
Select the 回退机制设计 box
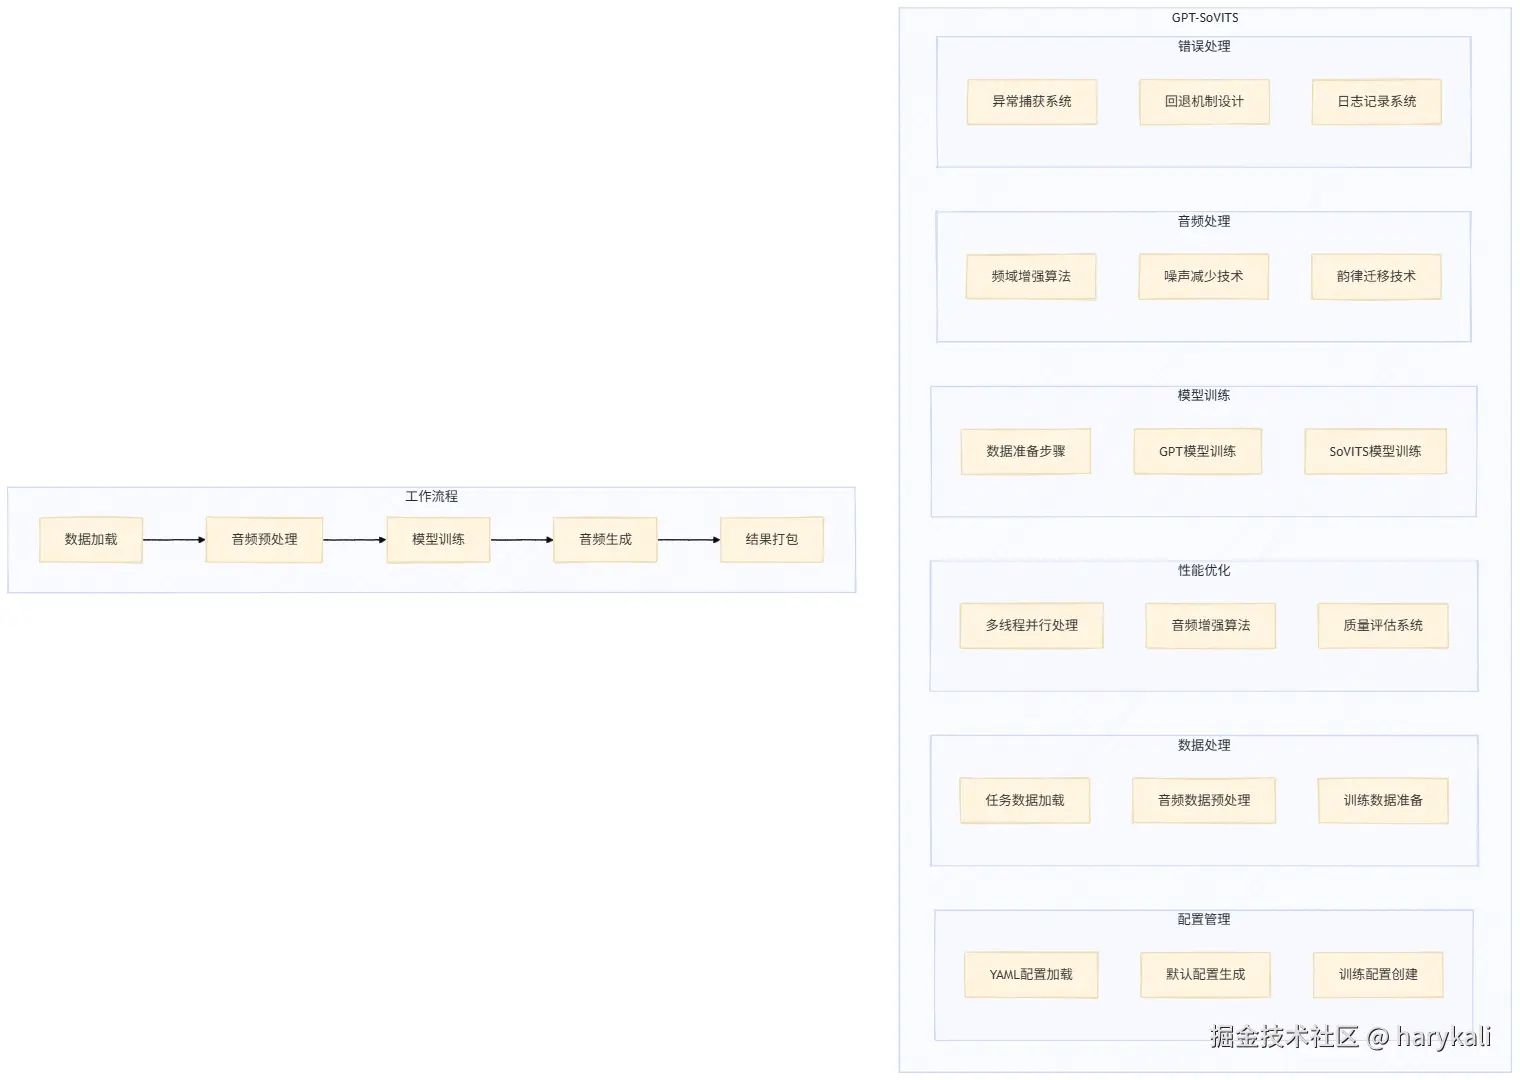1204,102
